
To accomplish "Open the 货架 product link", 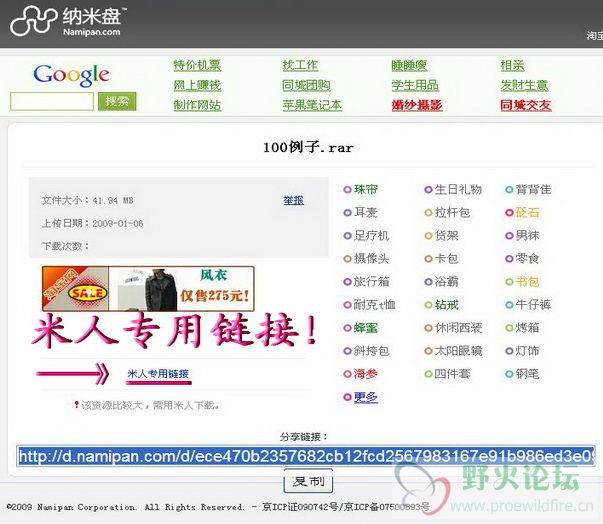I will point(446,235).
